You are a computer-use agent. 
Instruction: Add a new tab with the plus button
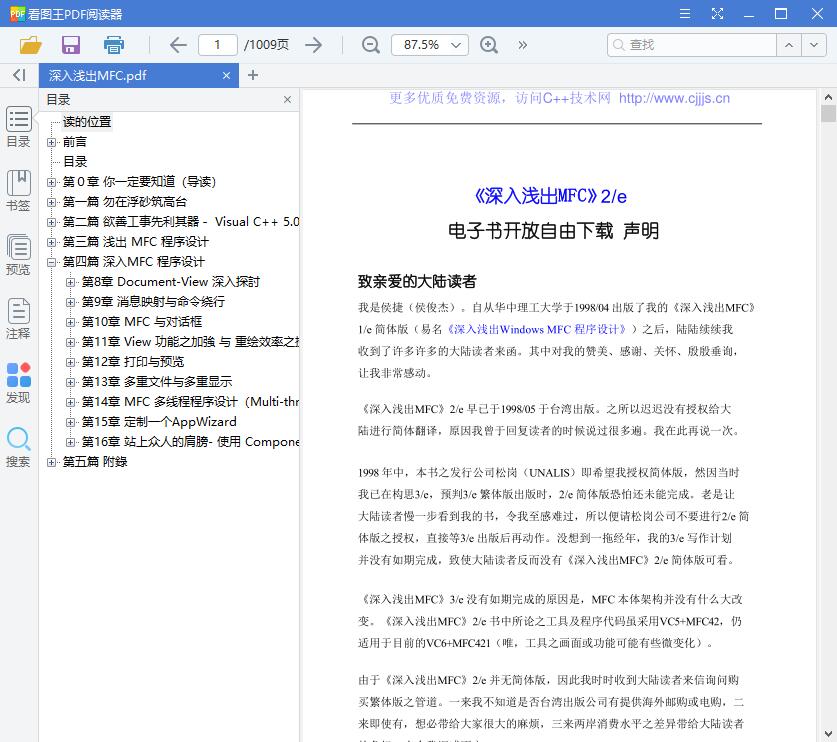pyautogui.click(x=253, y=75)
